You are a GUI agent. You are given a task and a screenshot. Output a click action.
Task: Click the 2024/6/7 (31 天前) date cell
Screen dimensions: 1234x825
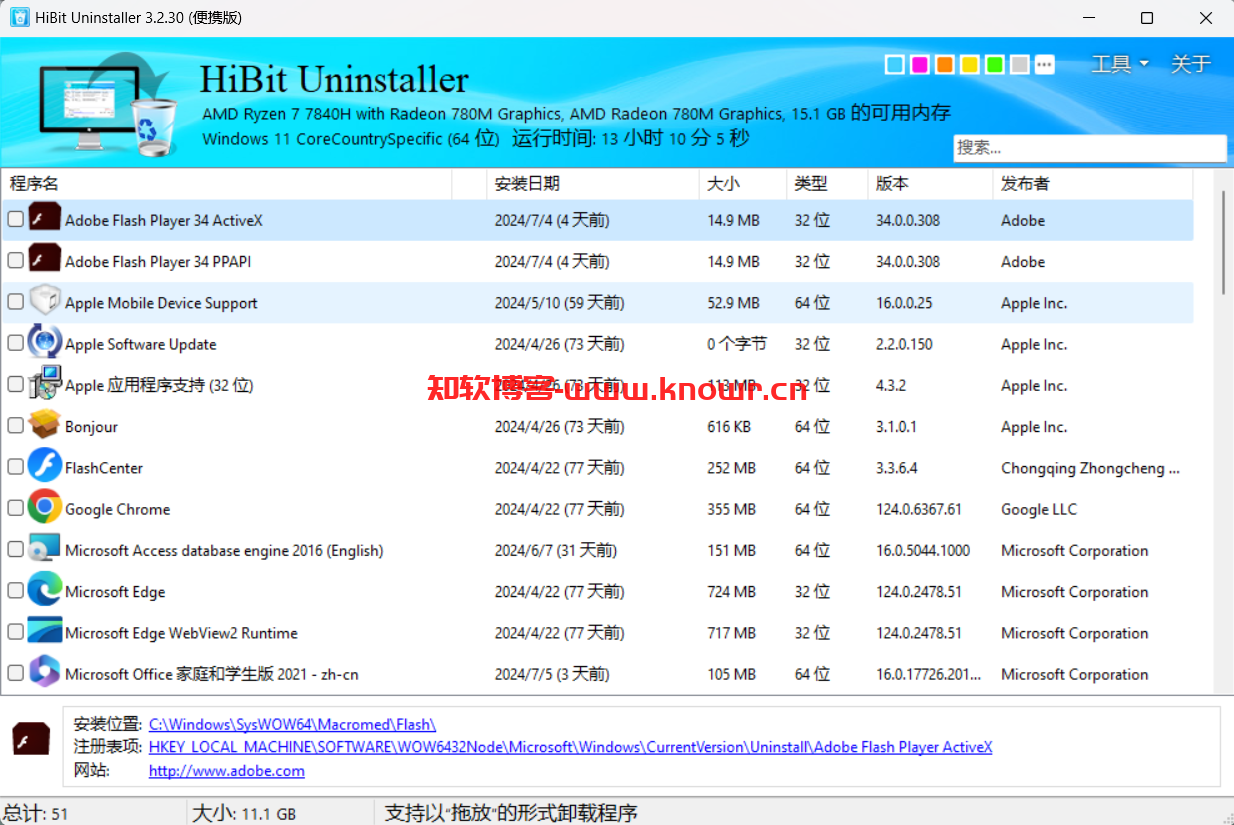(555, 550)
